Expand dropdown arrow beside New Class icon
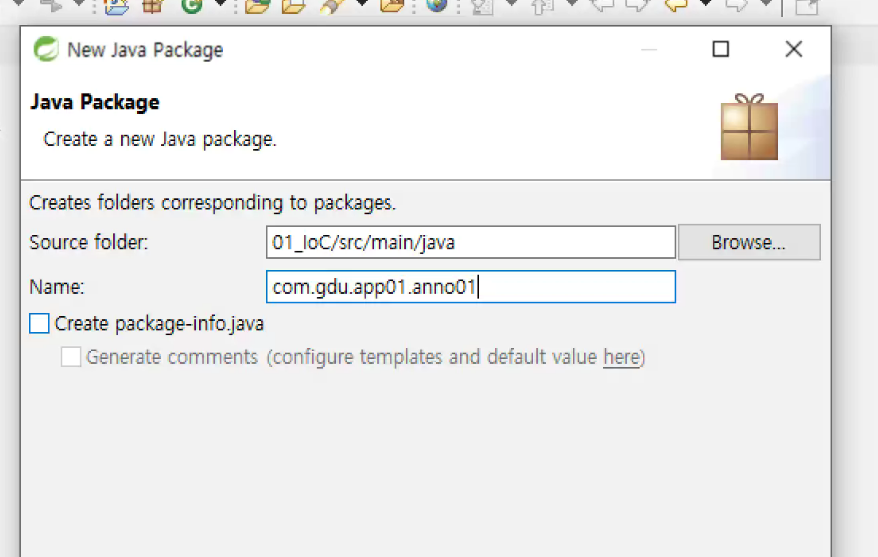 221,4
